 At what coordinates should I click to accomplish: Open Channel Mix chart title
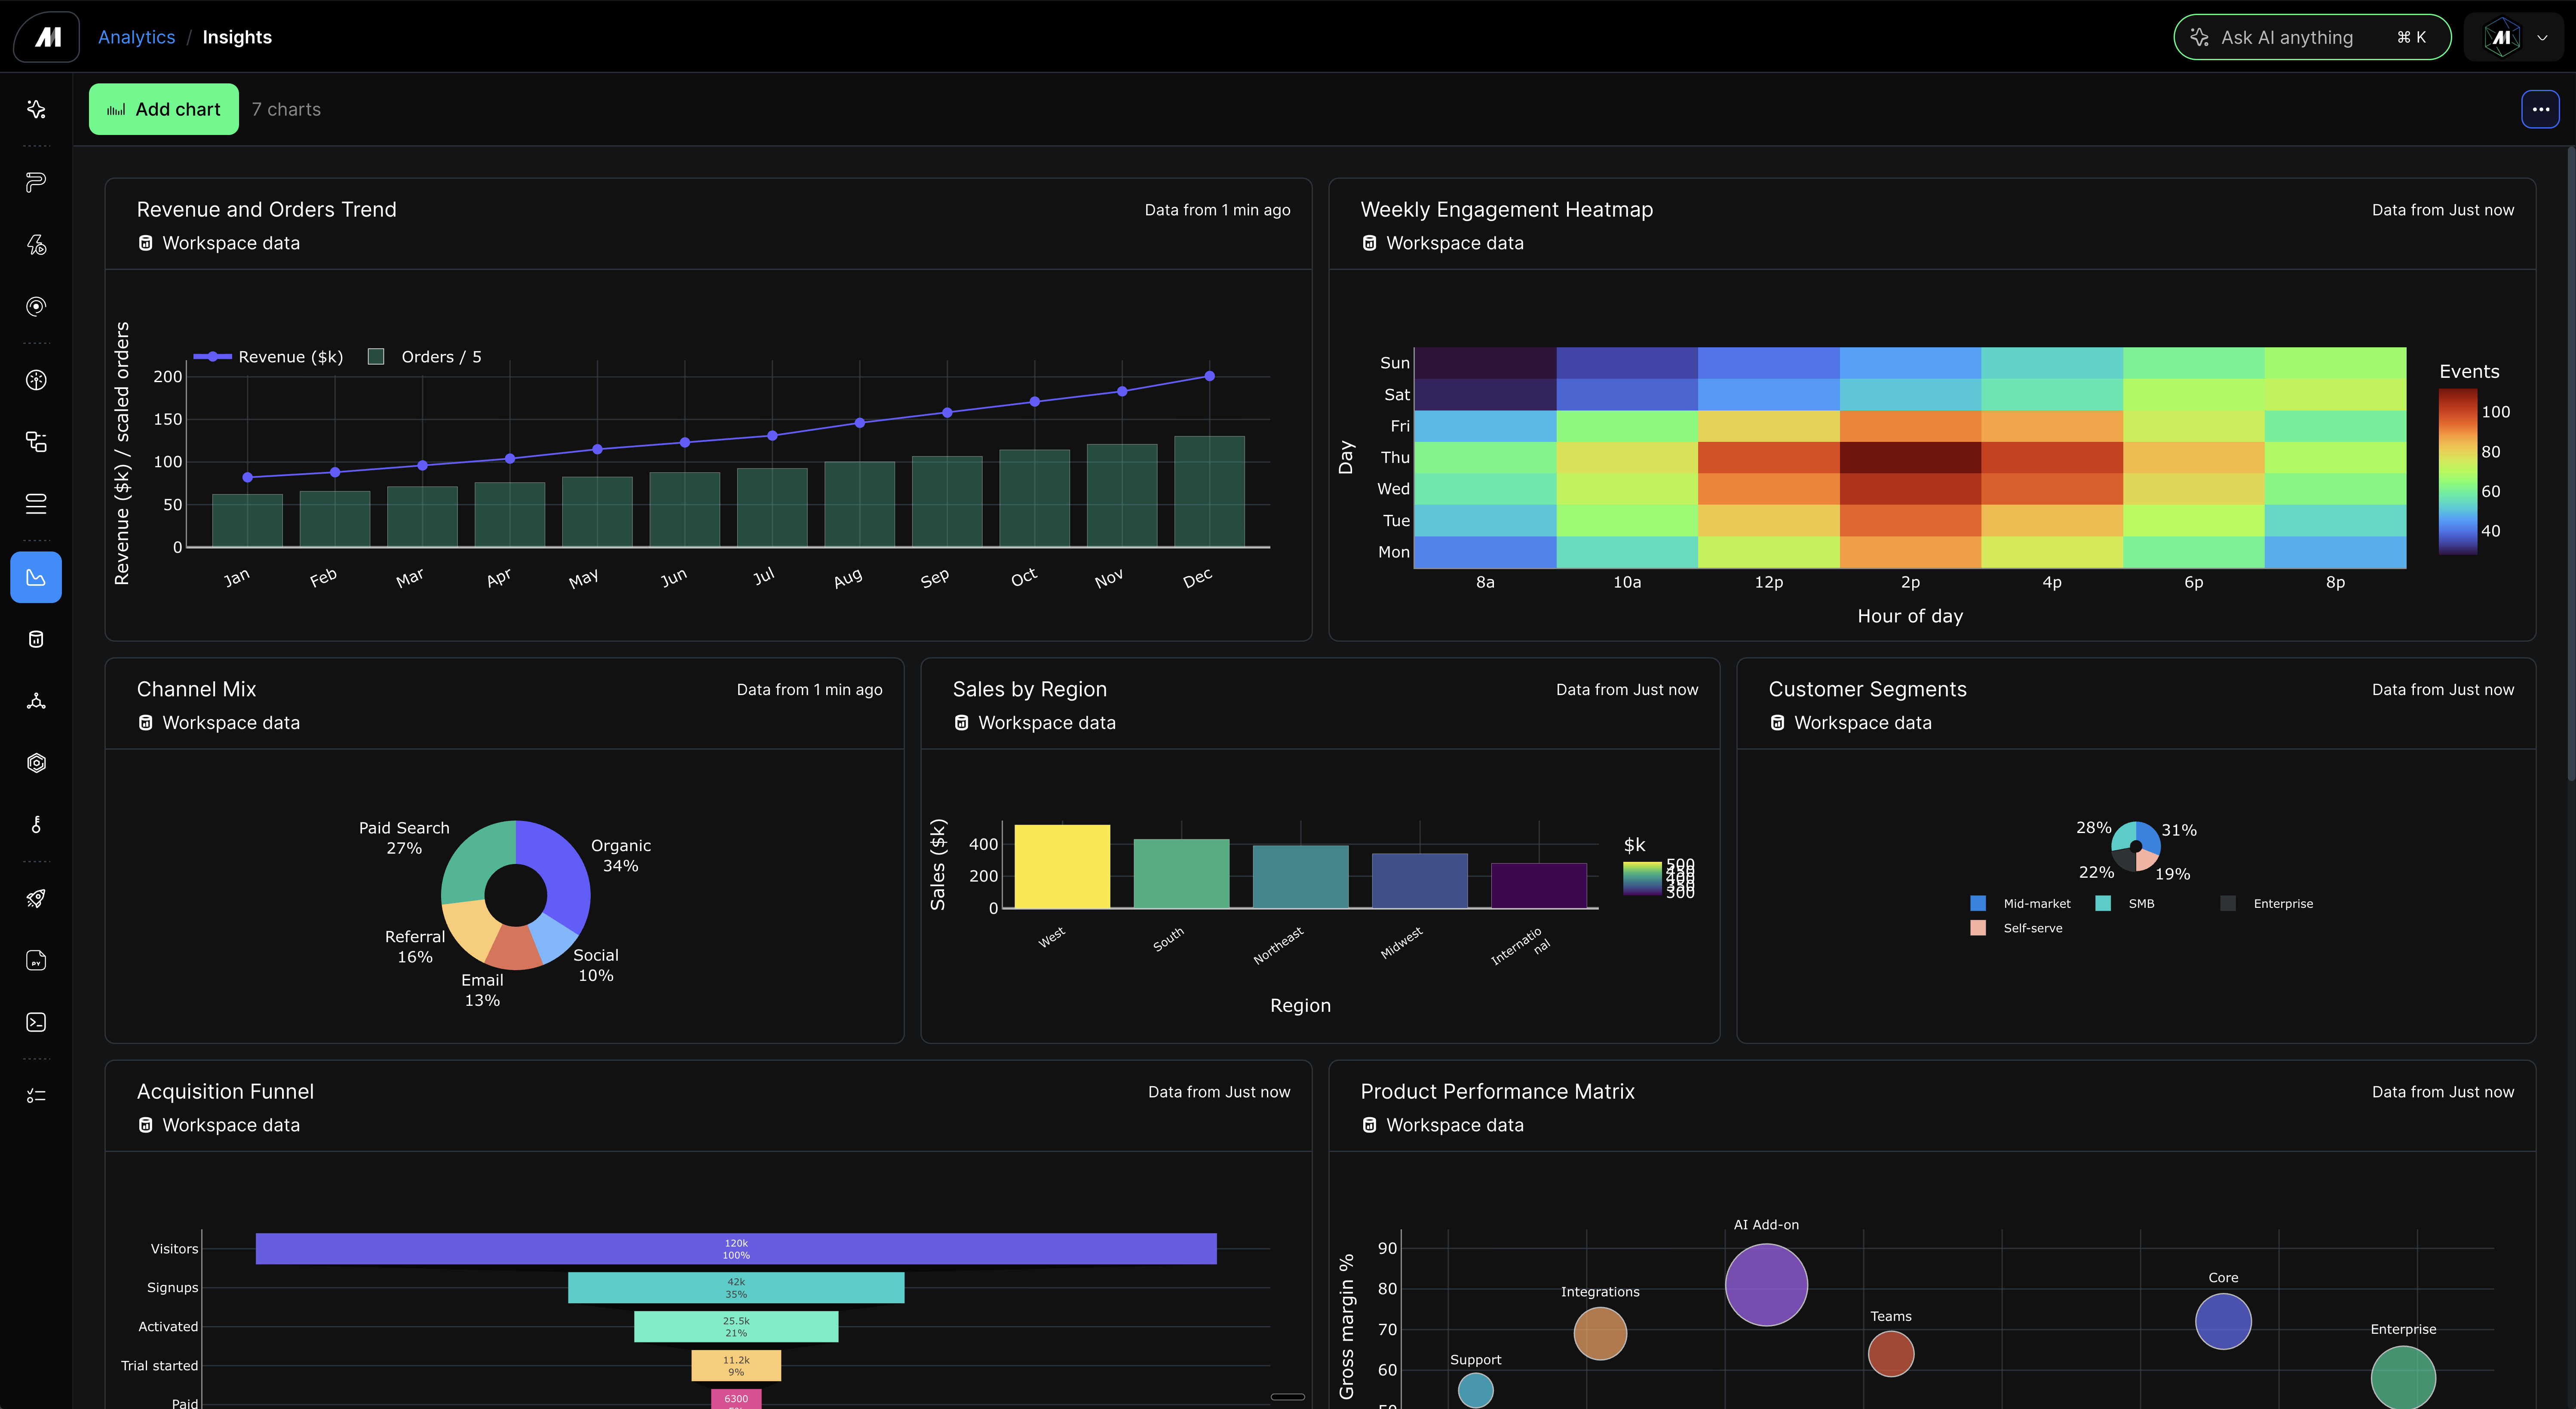197,689
